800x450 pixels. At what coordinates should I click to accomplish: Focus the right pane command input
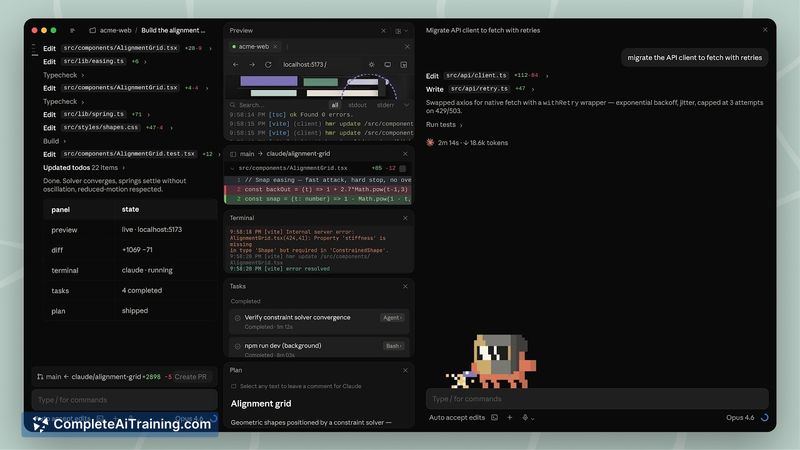[x=597, y=399]
